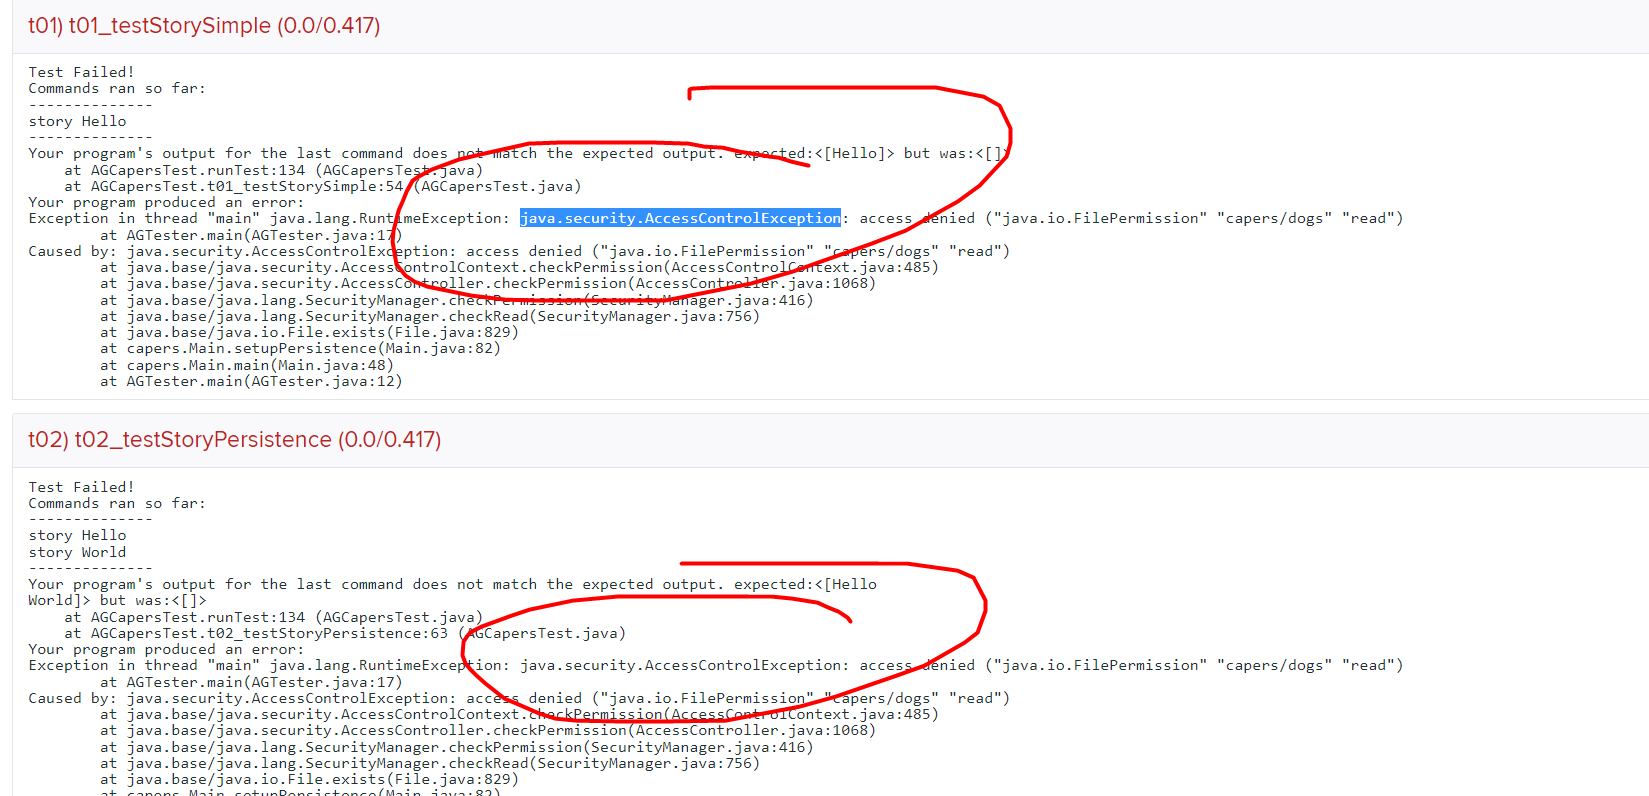Click the highlighted java.security.AccessControlException text
This screenshot has width=1649, height=796.
point(680,218)
